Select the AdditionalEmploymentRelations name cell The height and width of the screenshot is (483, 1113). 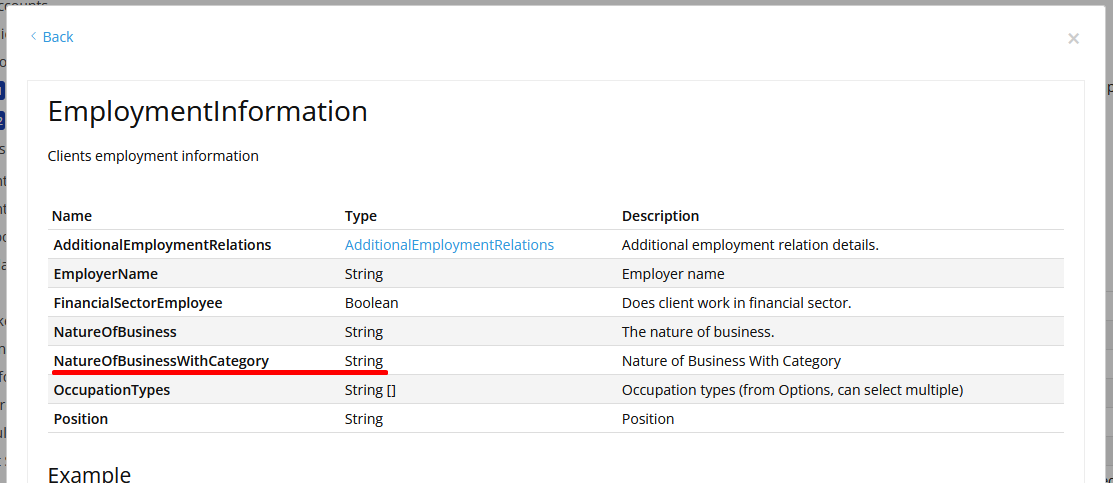point(162,245)
